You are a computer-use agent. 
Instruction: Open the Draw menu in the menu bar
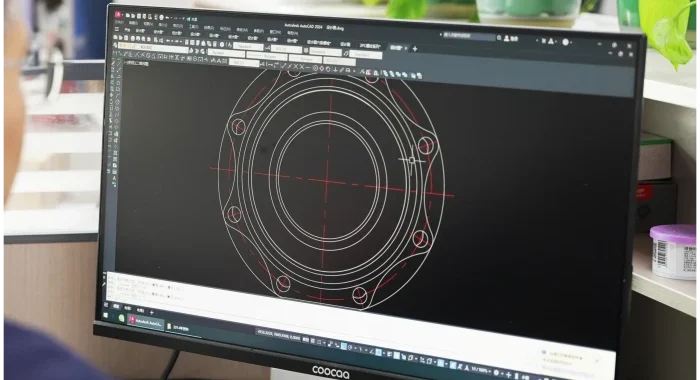click(x=209, y=28)
